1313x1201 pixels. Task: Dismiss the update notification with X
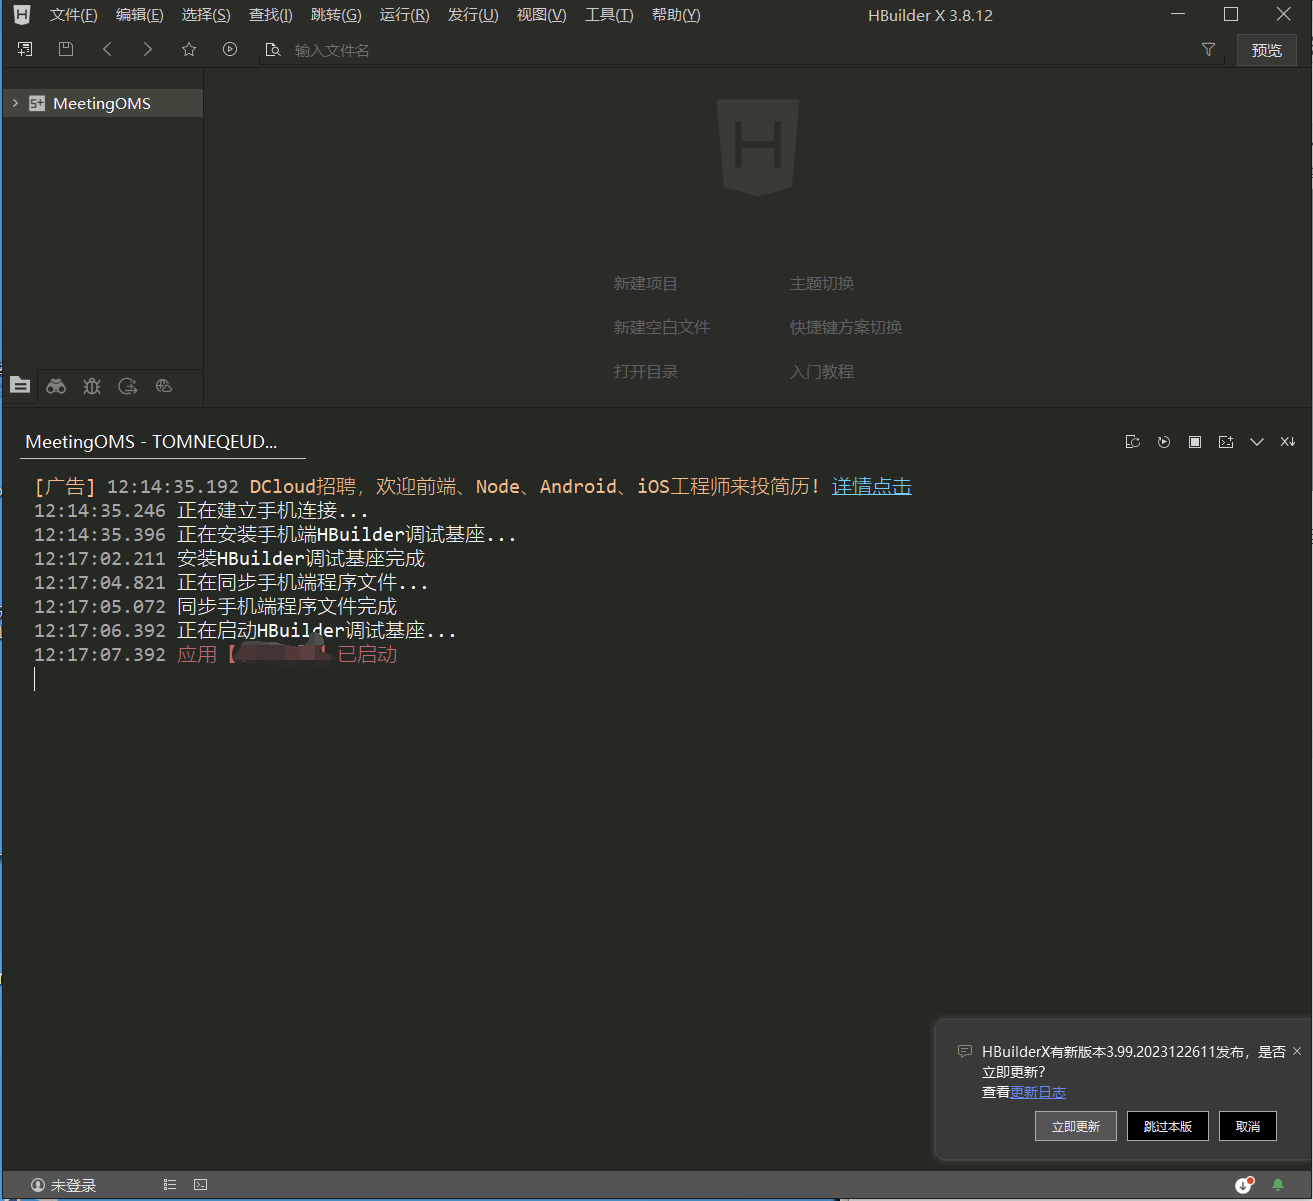click(x=1297, y=1051)
